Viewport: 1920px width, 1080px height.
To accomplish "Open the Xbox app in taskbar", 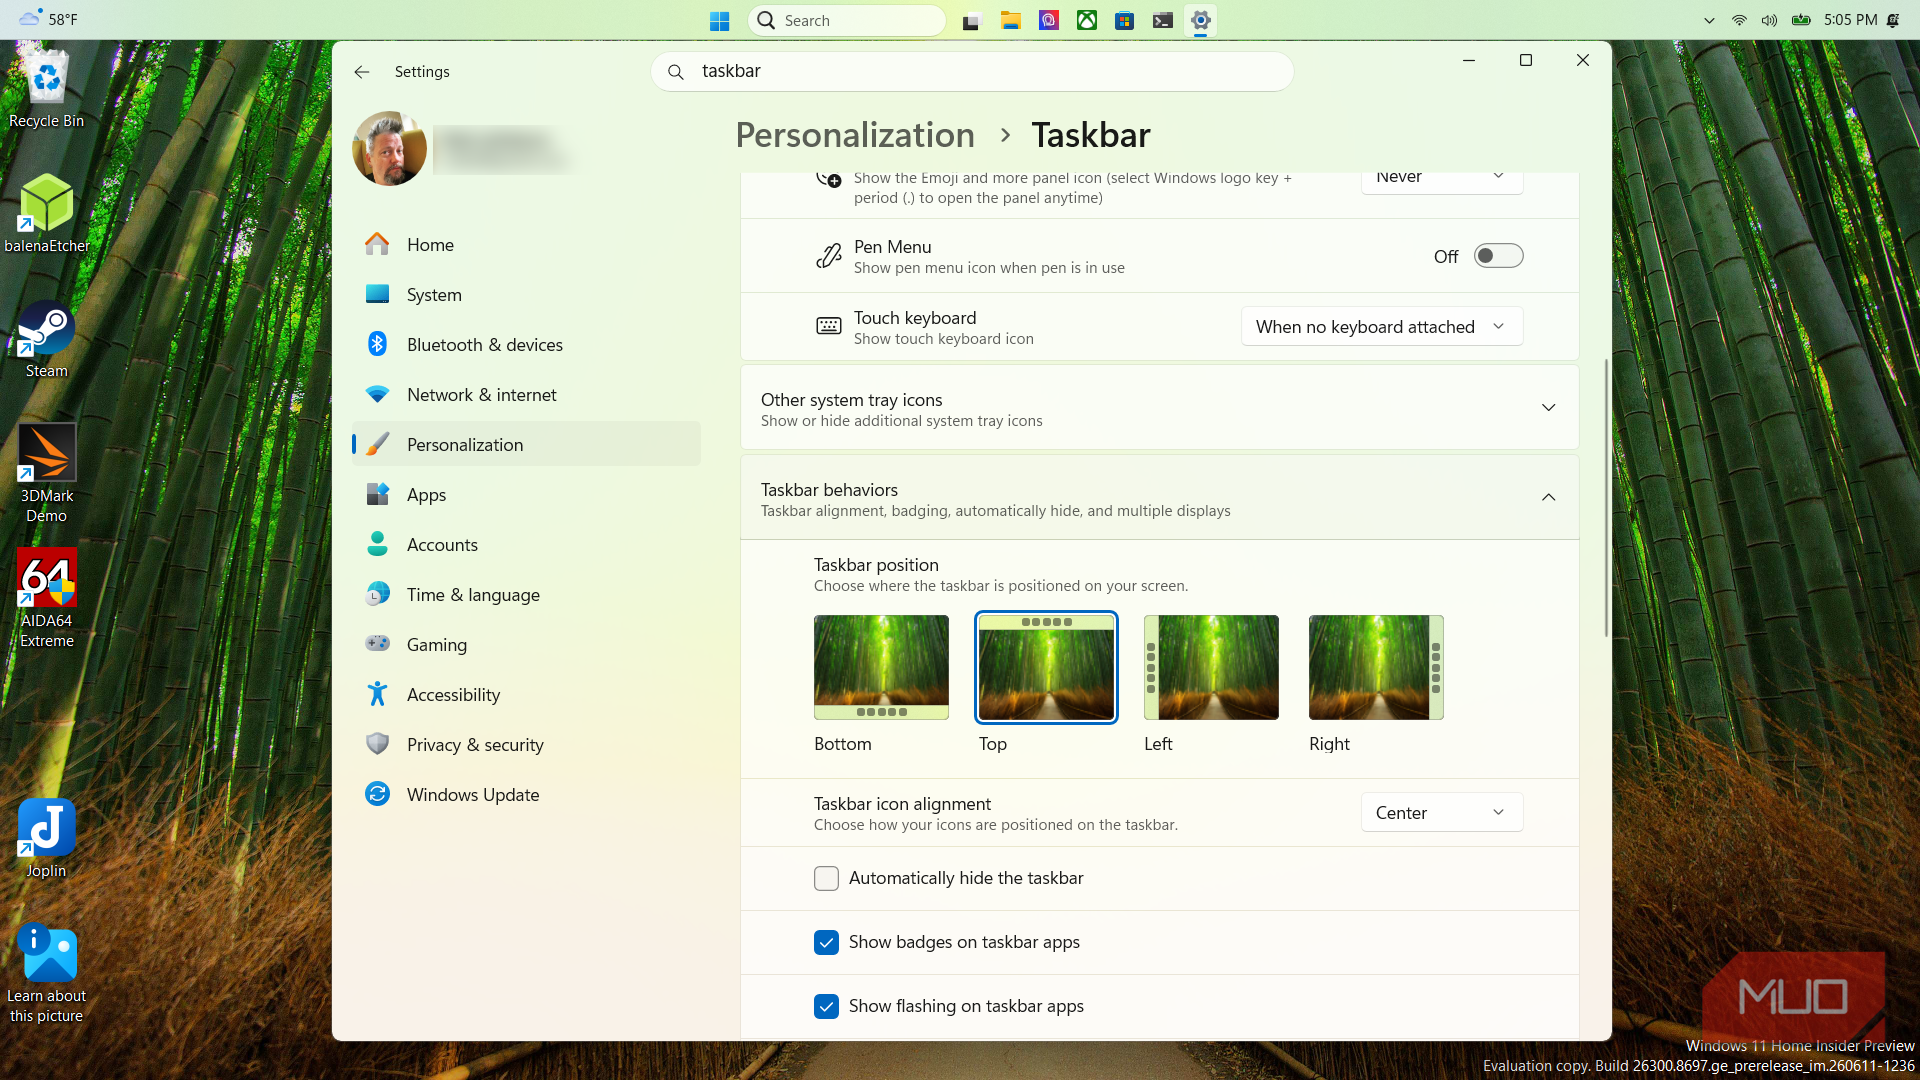I will click(x=1086, y=20).
